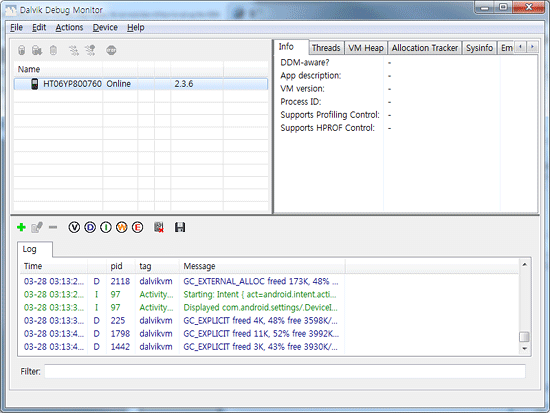Click the stop process icon in device toolbar
Image resolution: width=550 pixels, height=413 pixels.
coord(111,50)
